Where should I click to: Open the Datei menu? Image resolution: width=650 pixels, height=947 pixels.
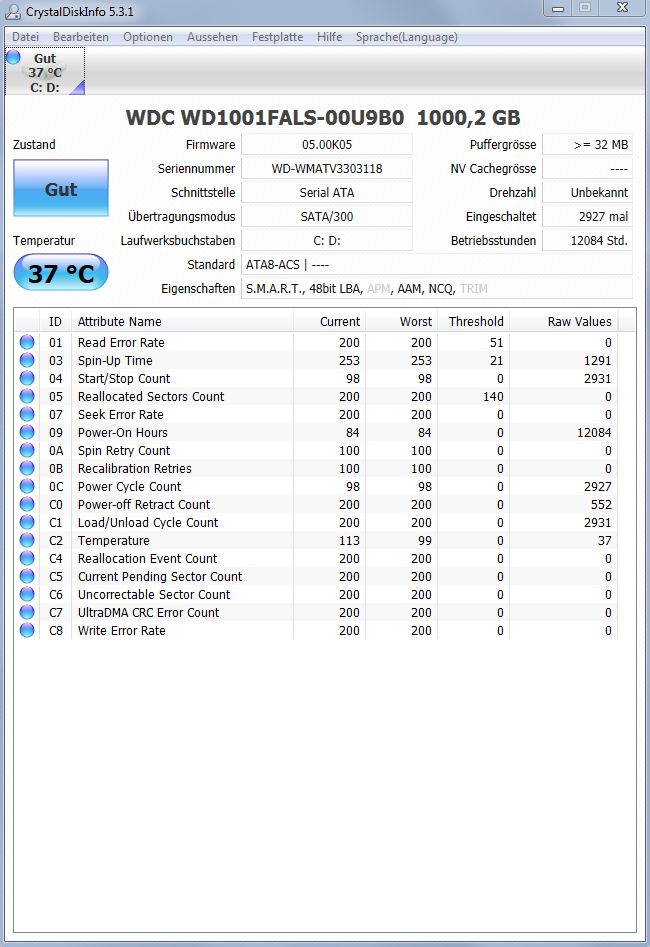tap(25, 37)
